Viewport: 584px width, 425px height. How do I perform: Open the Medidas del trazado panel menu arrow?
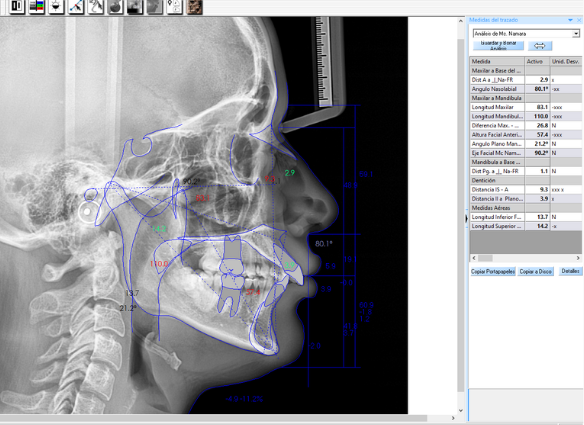pyautogui.click(x=570, y=20)
